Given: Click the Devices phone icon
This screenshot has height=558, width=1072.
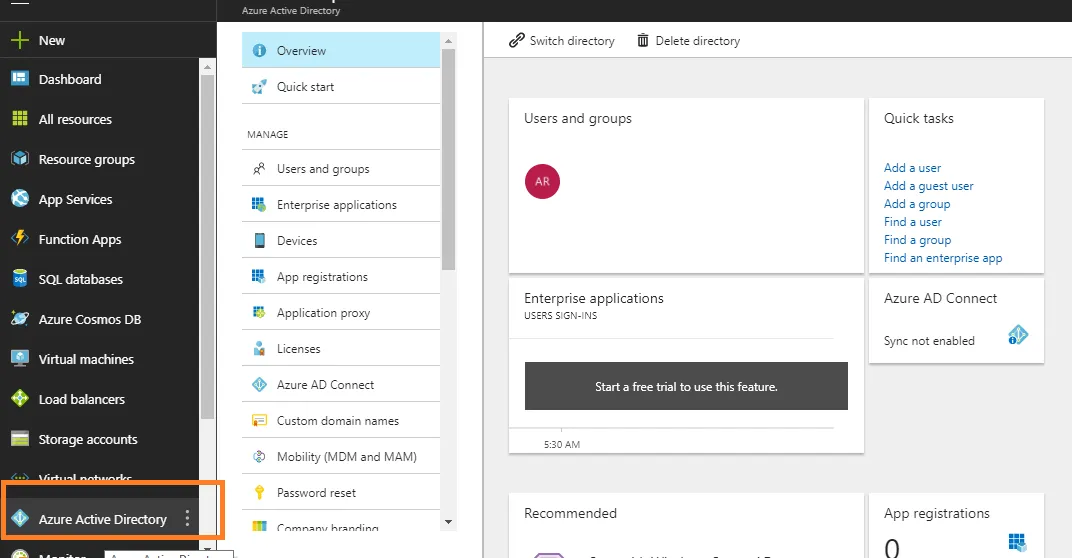Looking at the screenshot, I should pos(259,241).
